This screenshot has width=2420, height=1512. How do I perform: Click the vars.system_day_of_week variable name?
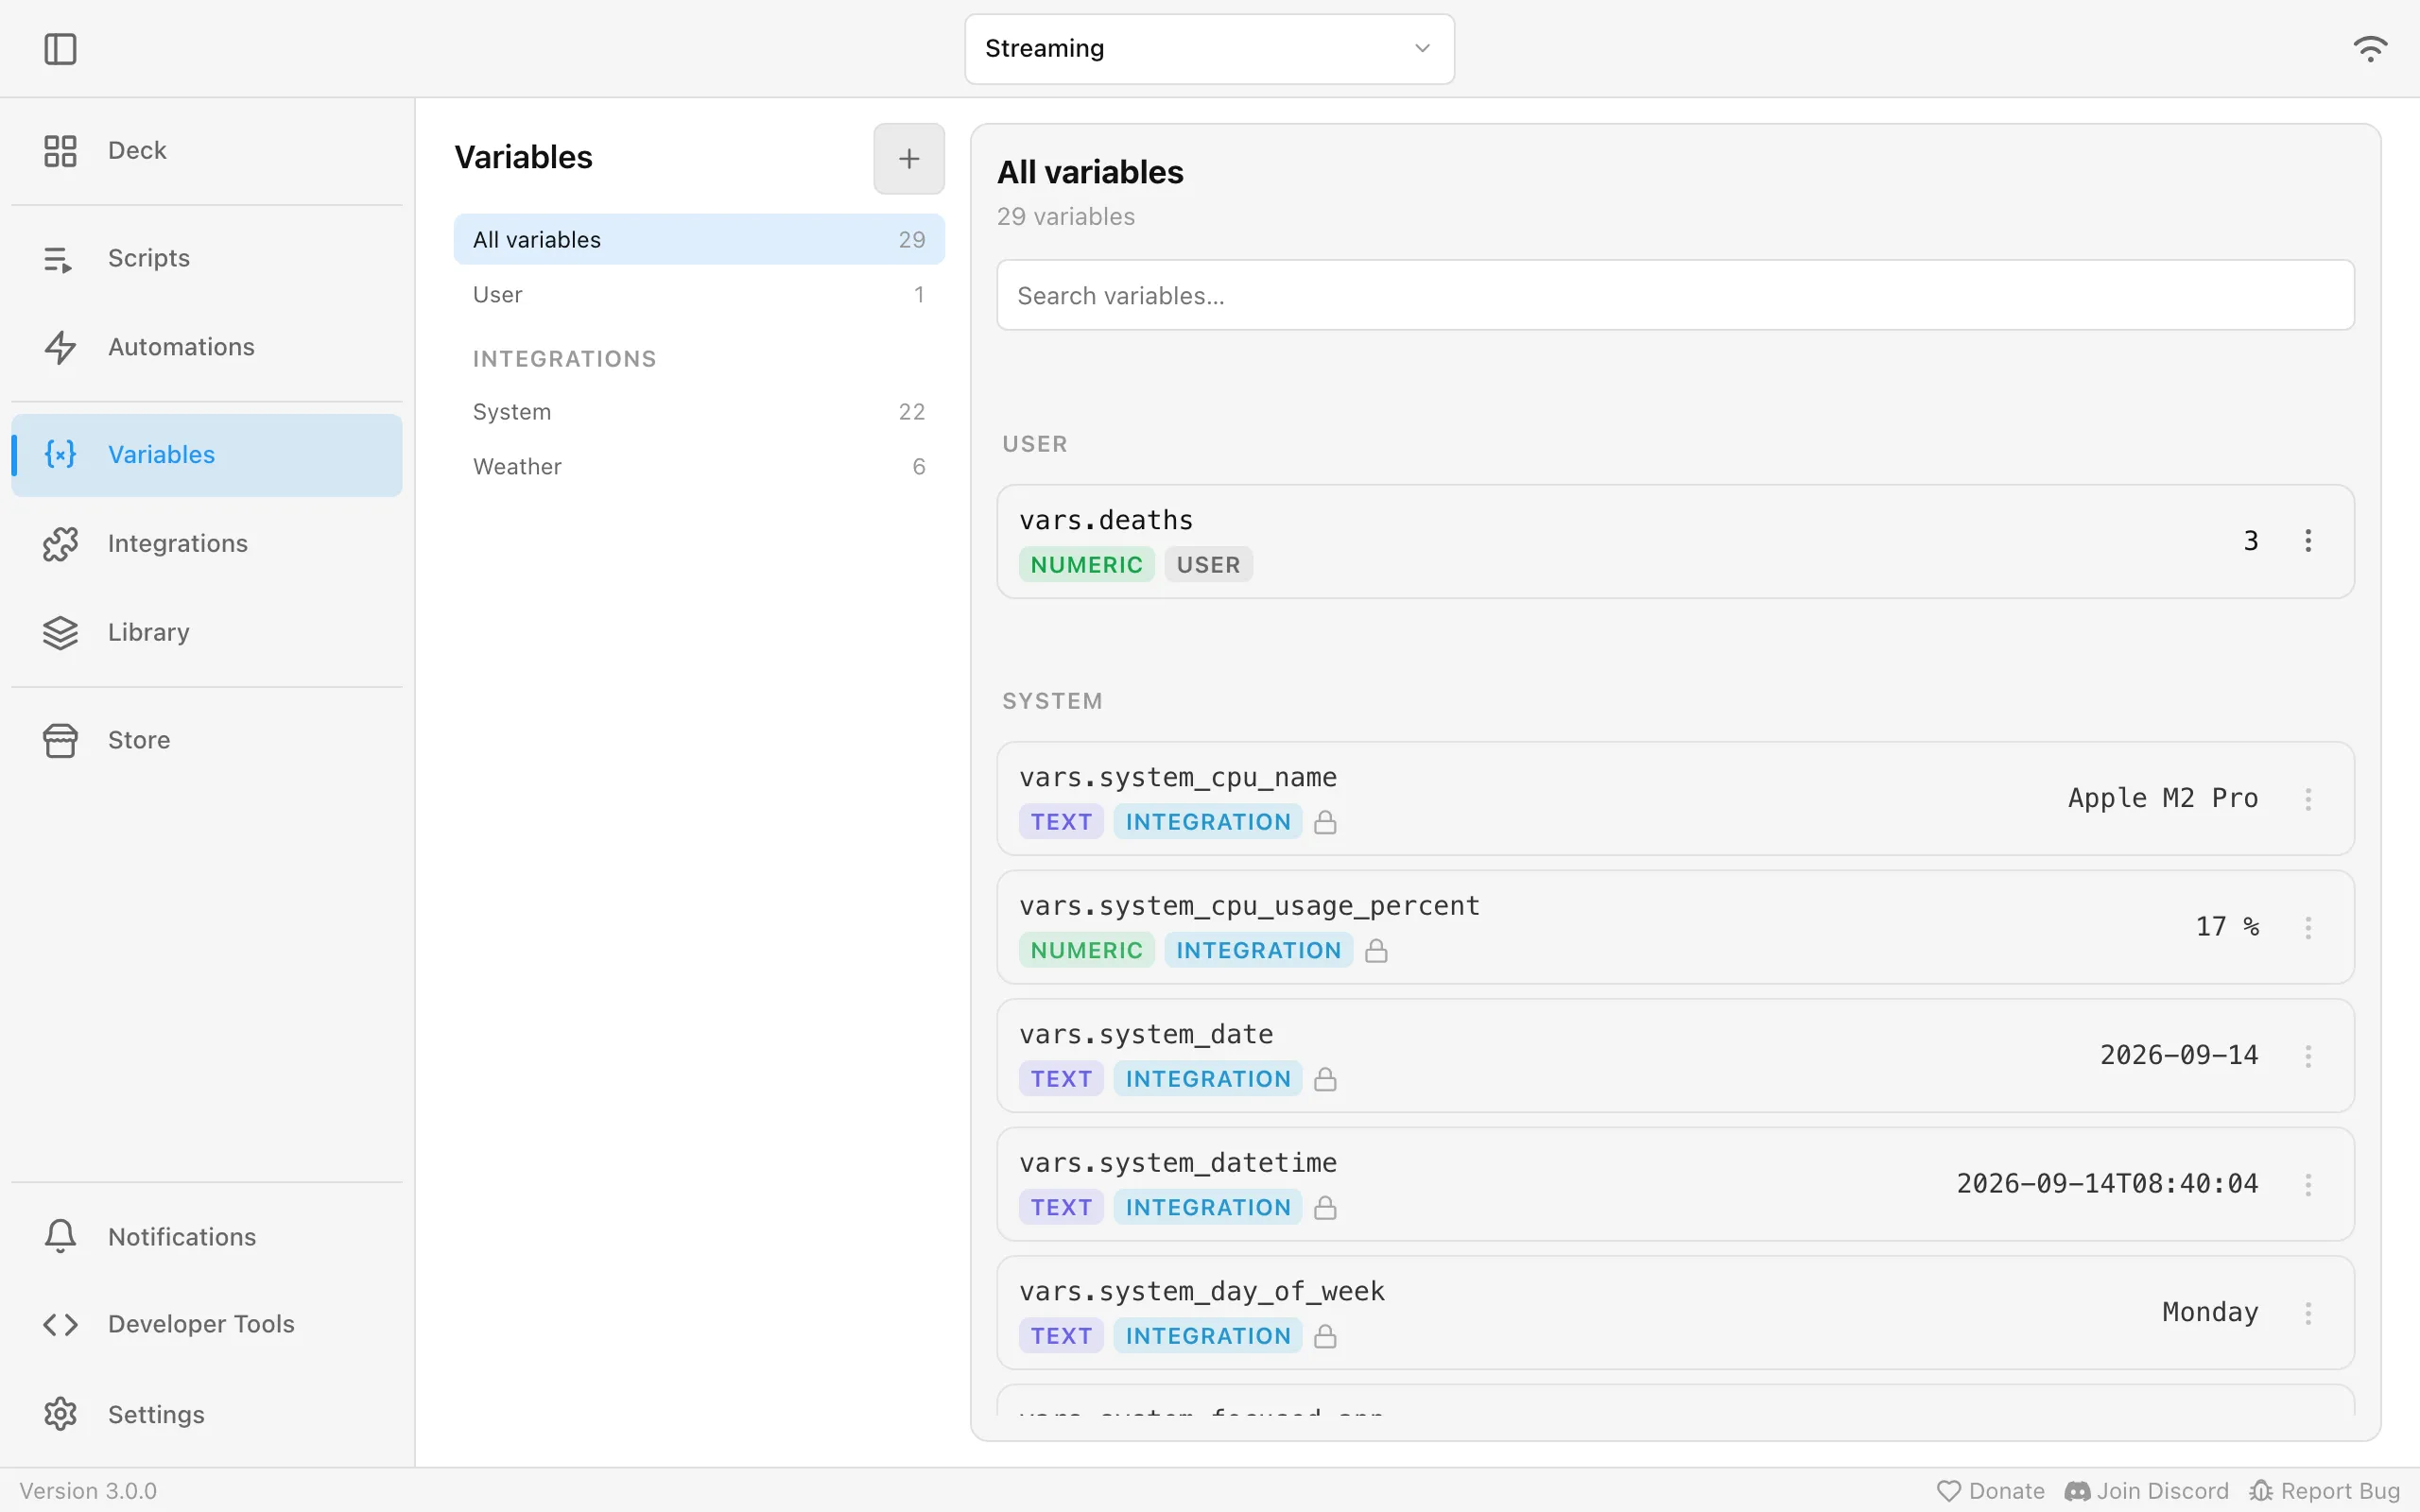pos(1201,1292)
